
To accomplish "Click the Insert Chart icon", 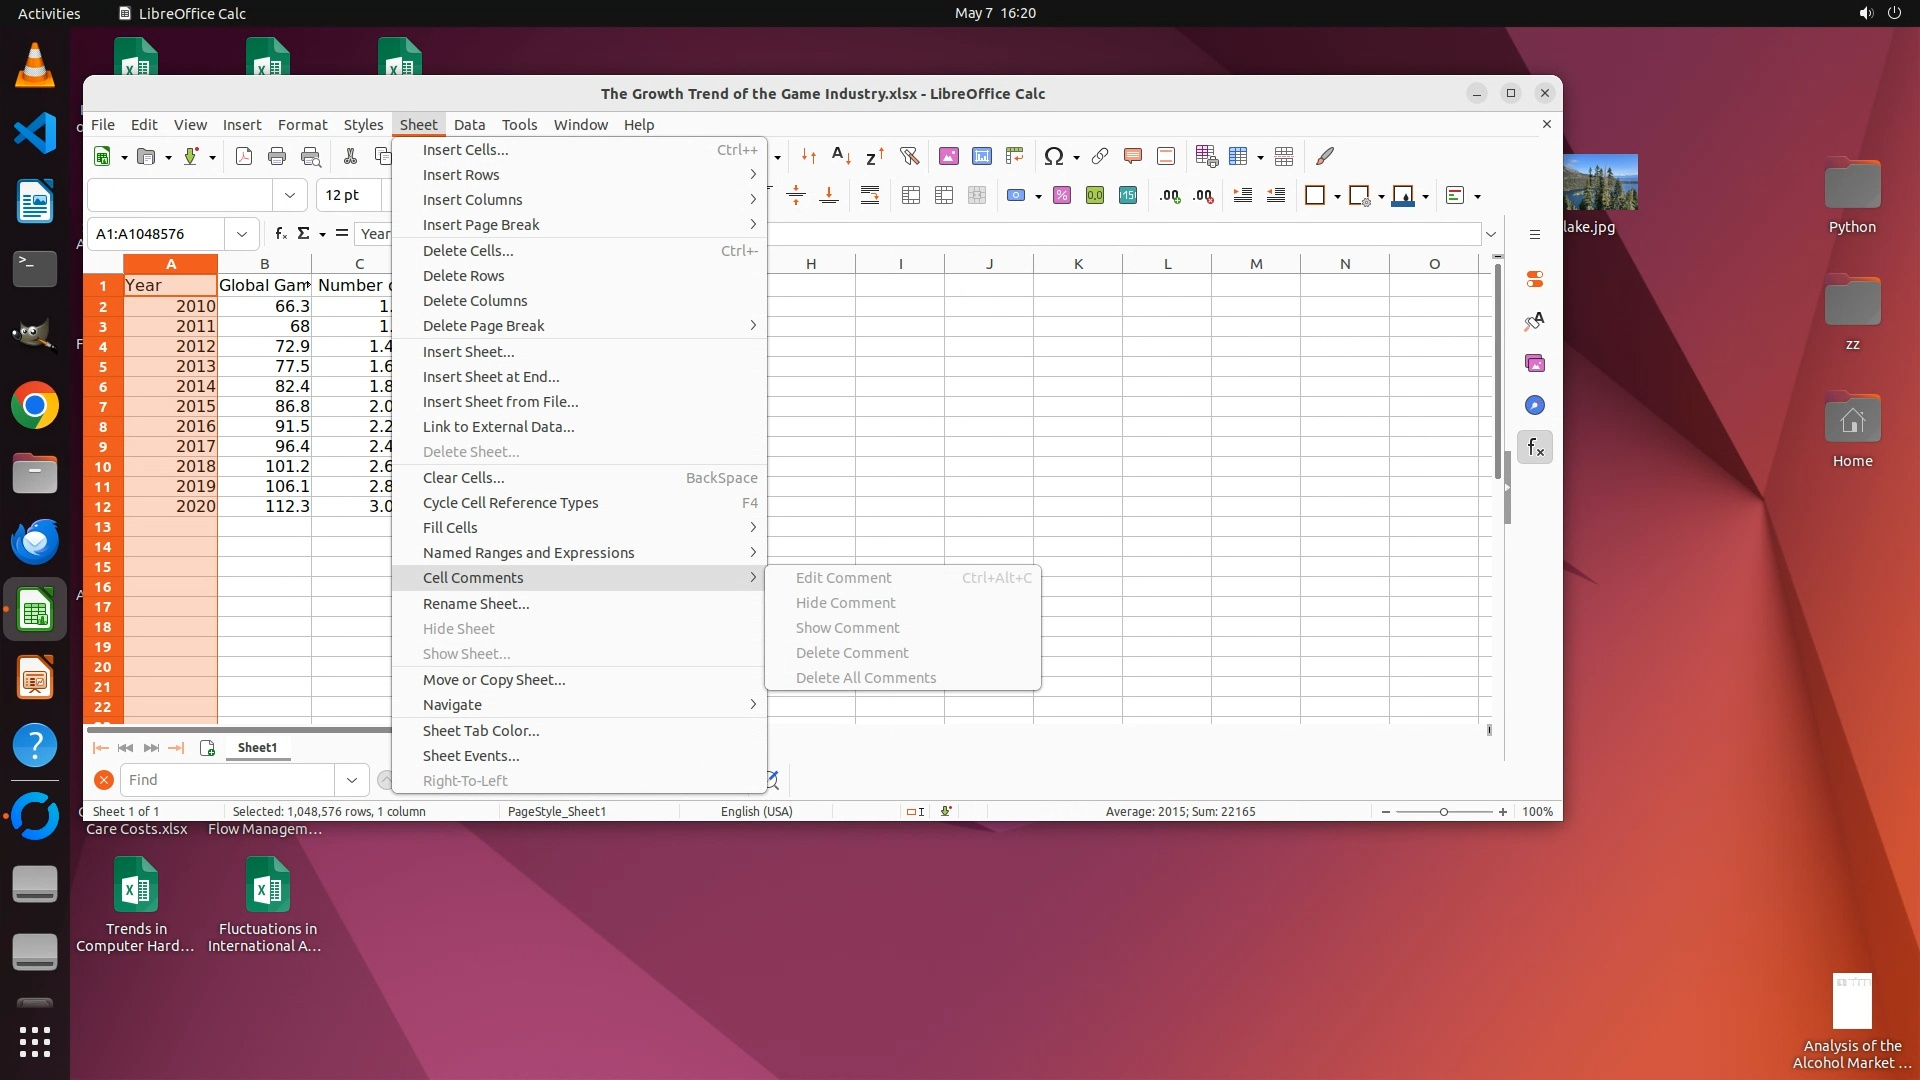I will tap(981, 156).
